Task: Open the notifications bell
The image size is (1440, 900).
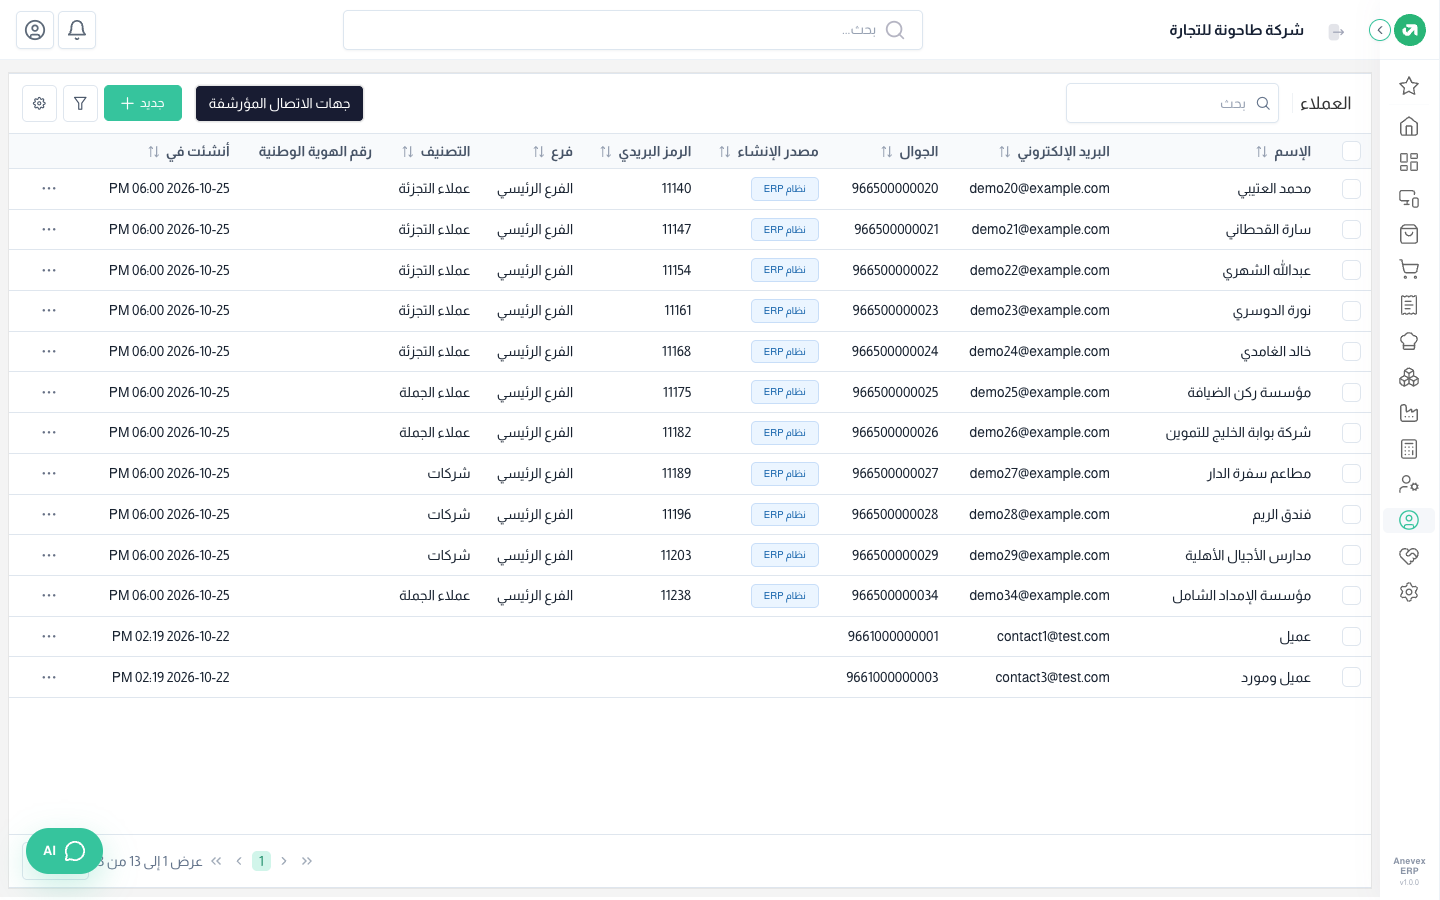Action: [x=77, y=30]
